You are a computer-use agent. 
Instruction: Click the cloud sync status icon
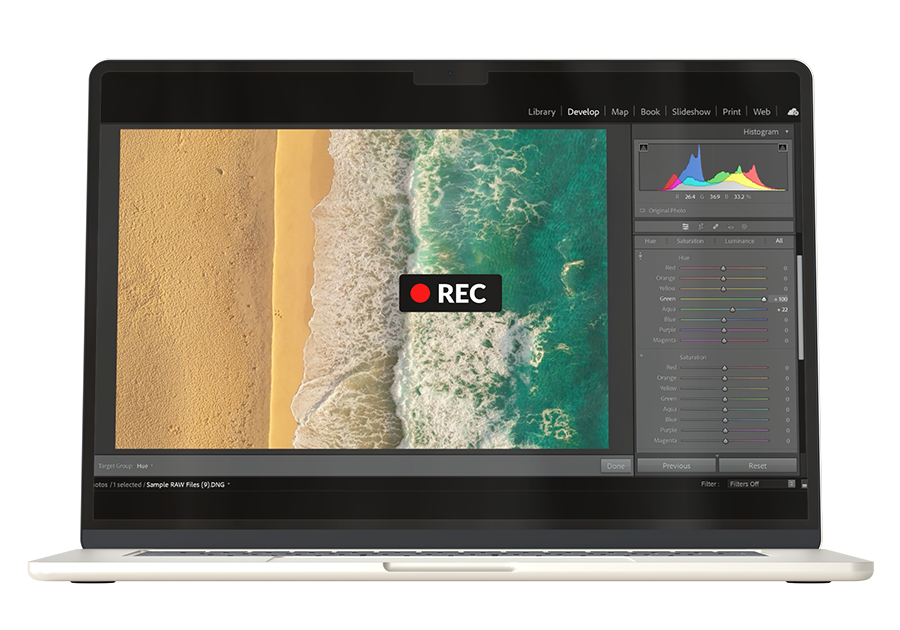(x=793, y=111)
